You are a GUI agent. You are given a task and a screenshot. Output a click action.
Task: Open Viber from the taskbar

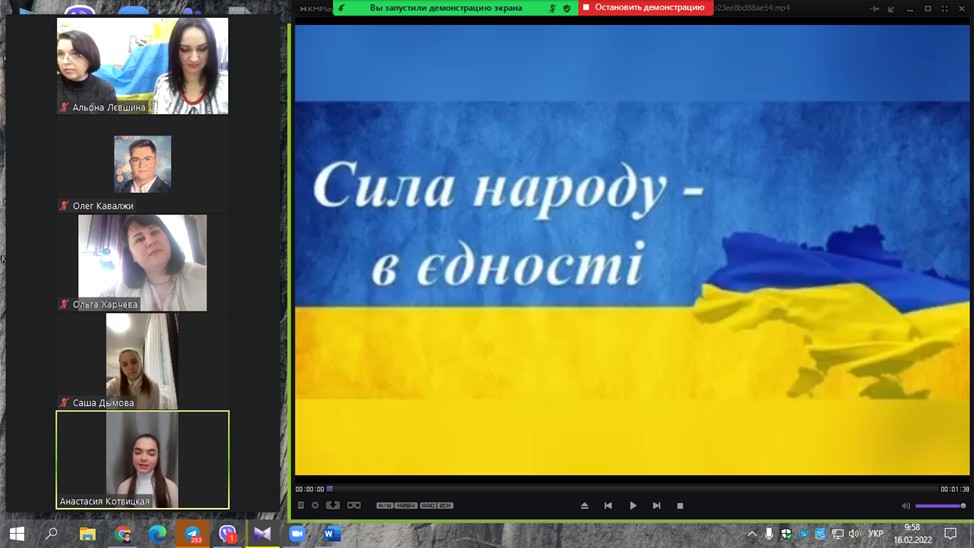tap(227, 534)
